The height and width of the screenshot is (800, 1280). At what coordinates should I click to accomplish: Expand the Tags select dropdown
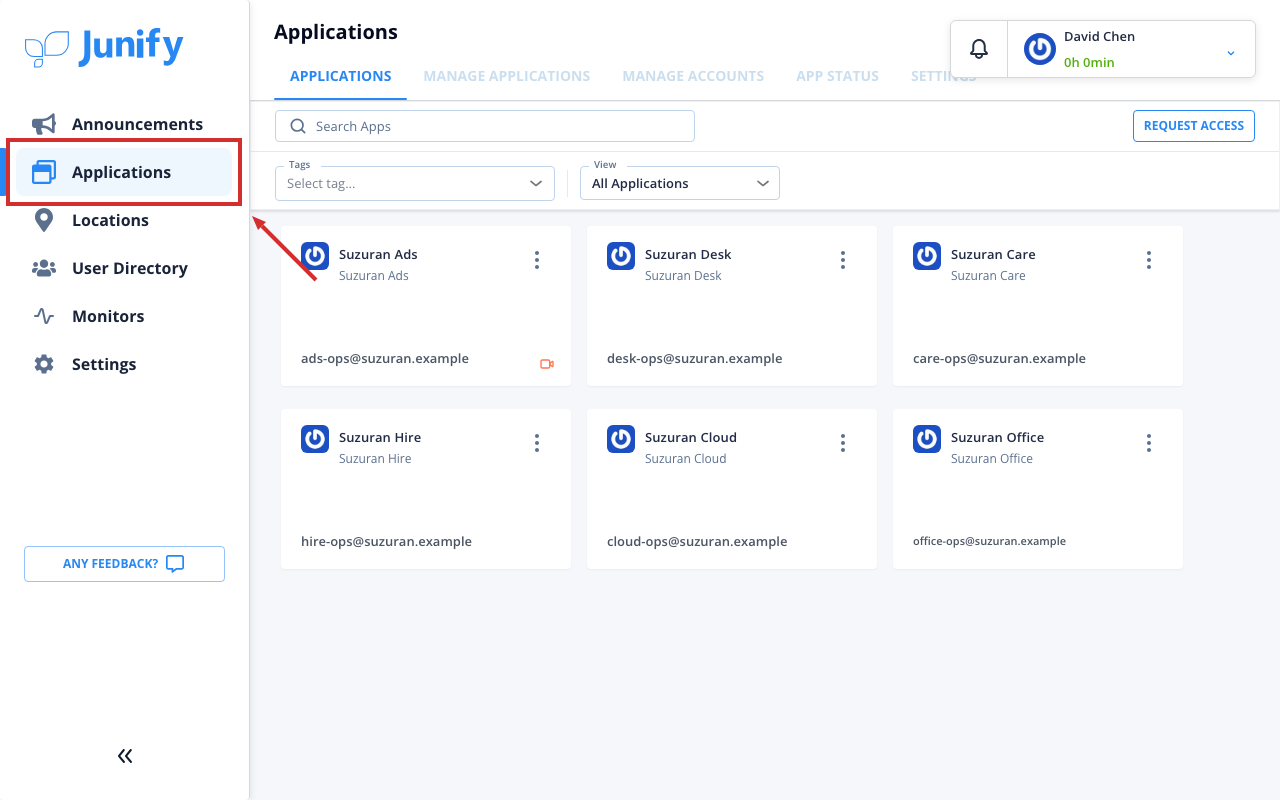click(415, 183)
